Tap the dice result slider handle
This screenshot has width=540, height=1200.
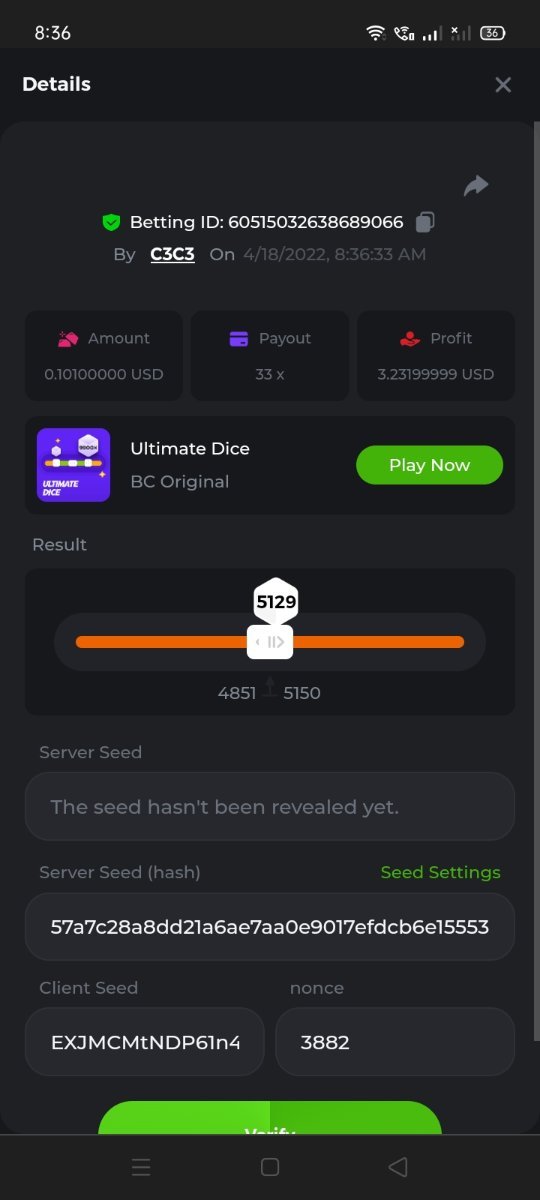coord(270,642)
